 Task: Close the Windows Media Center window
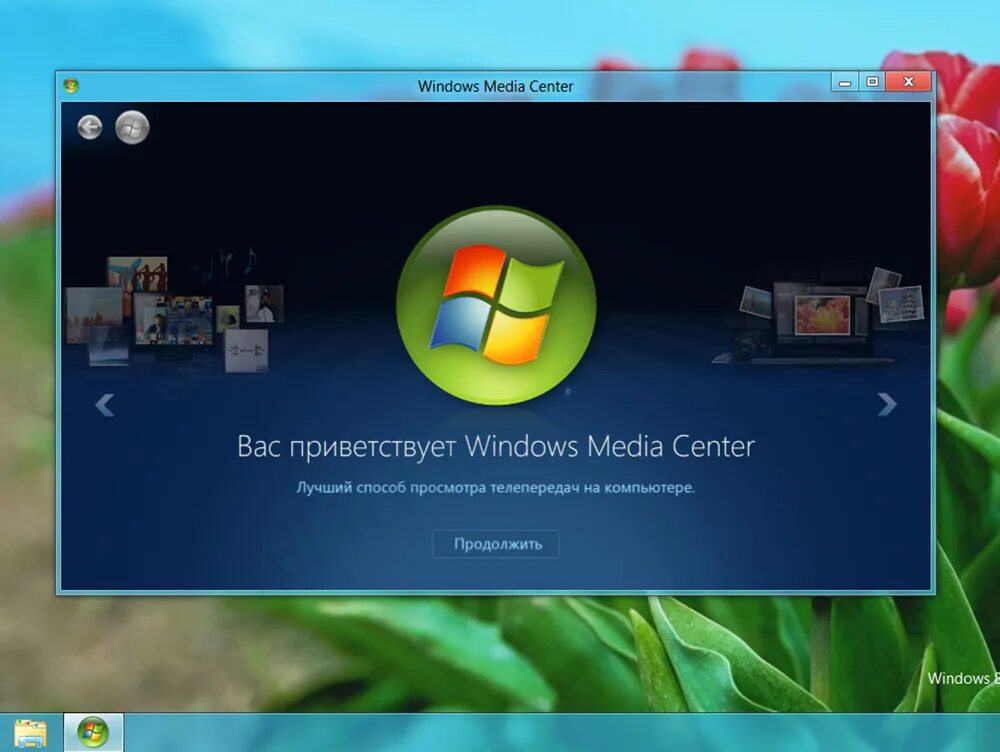[x=909, y=82]
